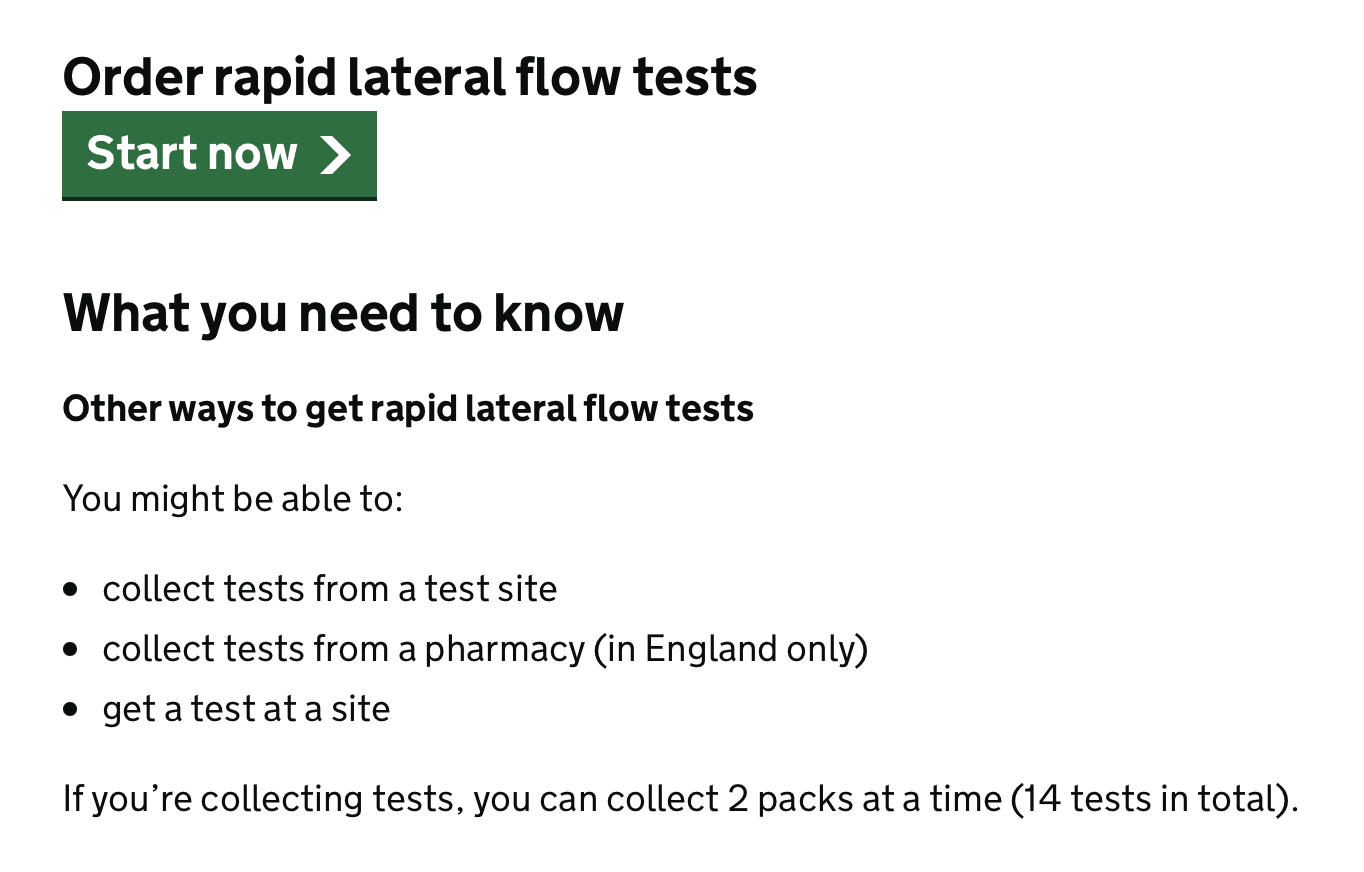Click the word 'know' in the heading
This screenshot has width=1364, height=872.
(x=559, y=313)
